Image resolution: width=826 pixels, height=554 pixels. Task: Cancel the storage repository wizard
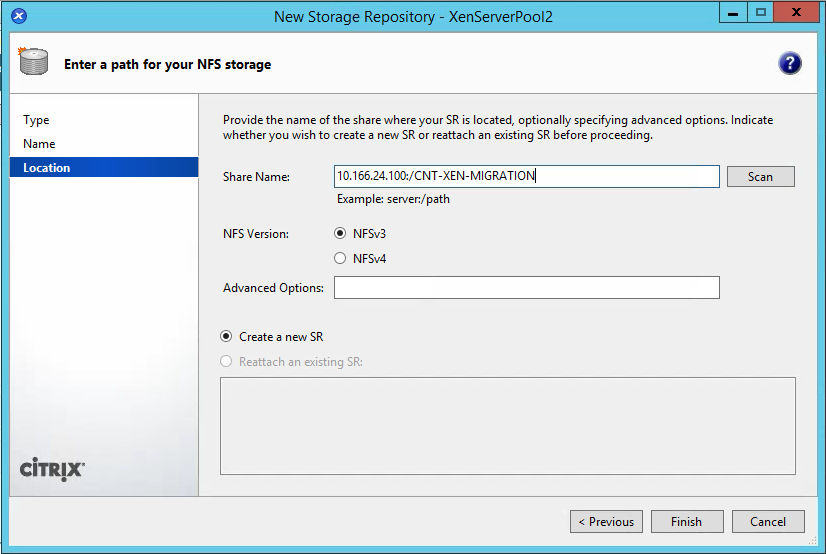[768, 521]
